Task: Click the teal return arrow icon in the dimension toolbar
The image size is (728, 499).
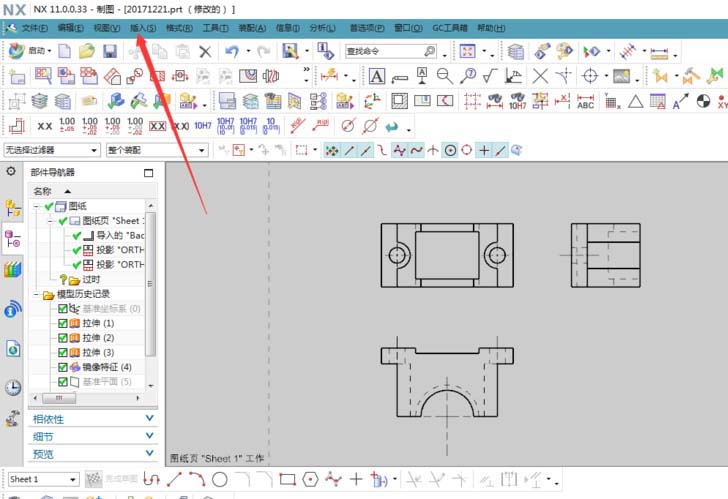Action: pyautogui.click(x=392, y=126)
